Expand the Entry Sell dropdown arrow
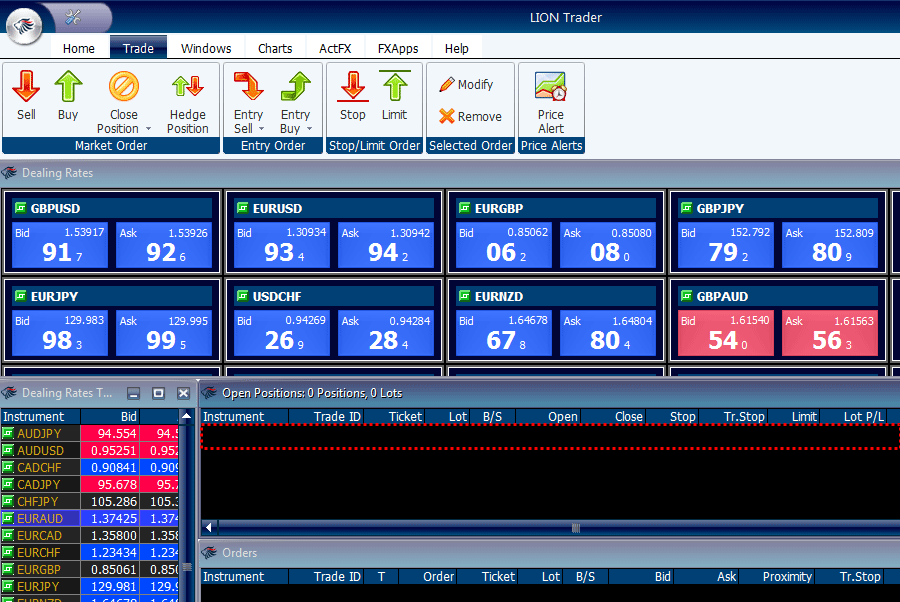Screen dimensions: 900x602 click(x=262, y=129)
